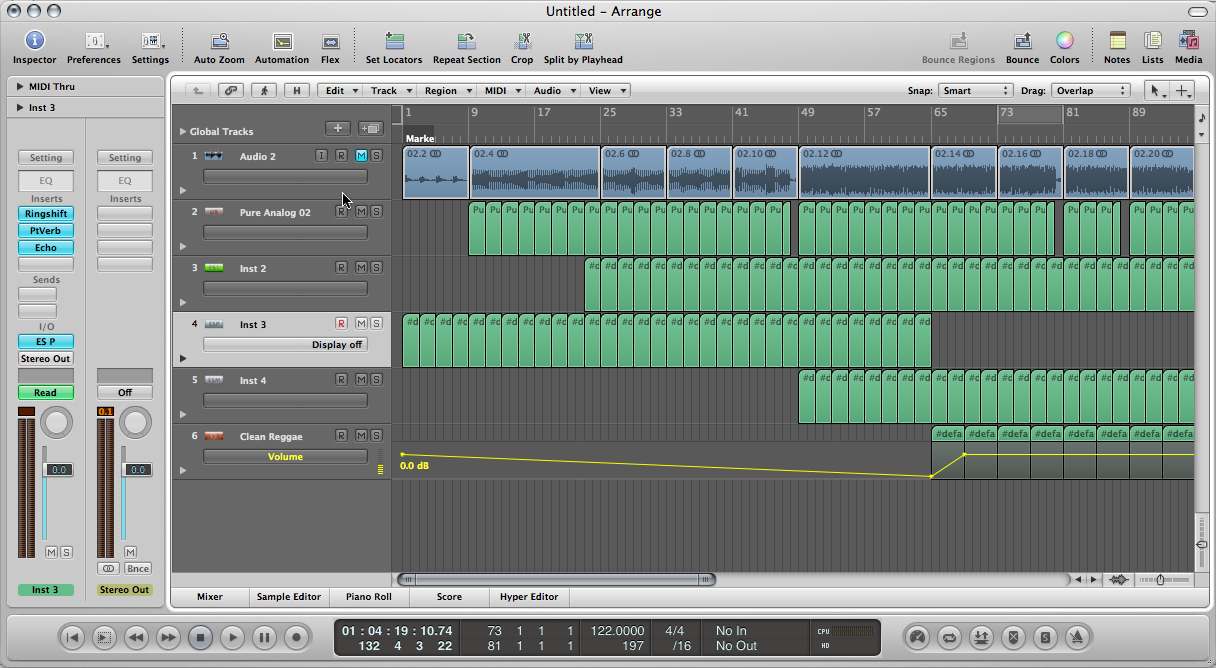The height and width of the screenshot is (668, 1216).
Task: Click the Ringshift insert slot
Action: pos(46,214)
